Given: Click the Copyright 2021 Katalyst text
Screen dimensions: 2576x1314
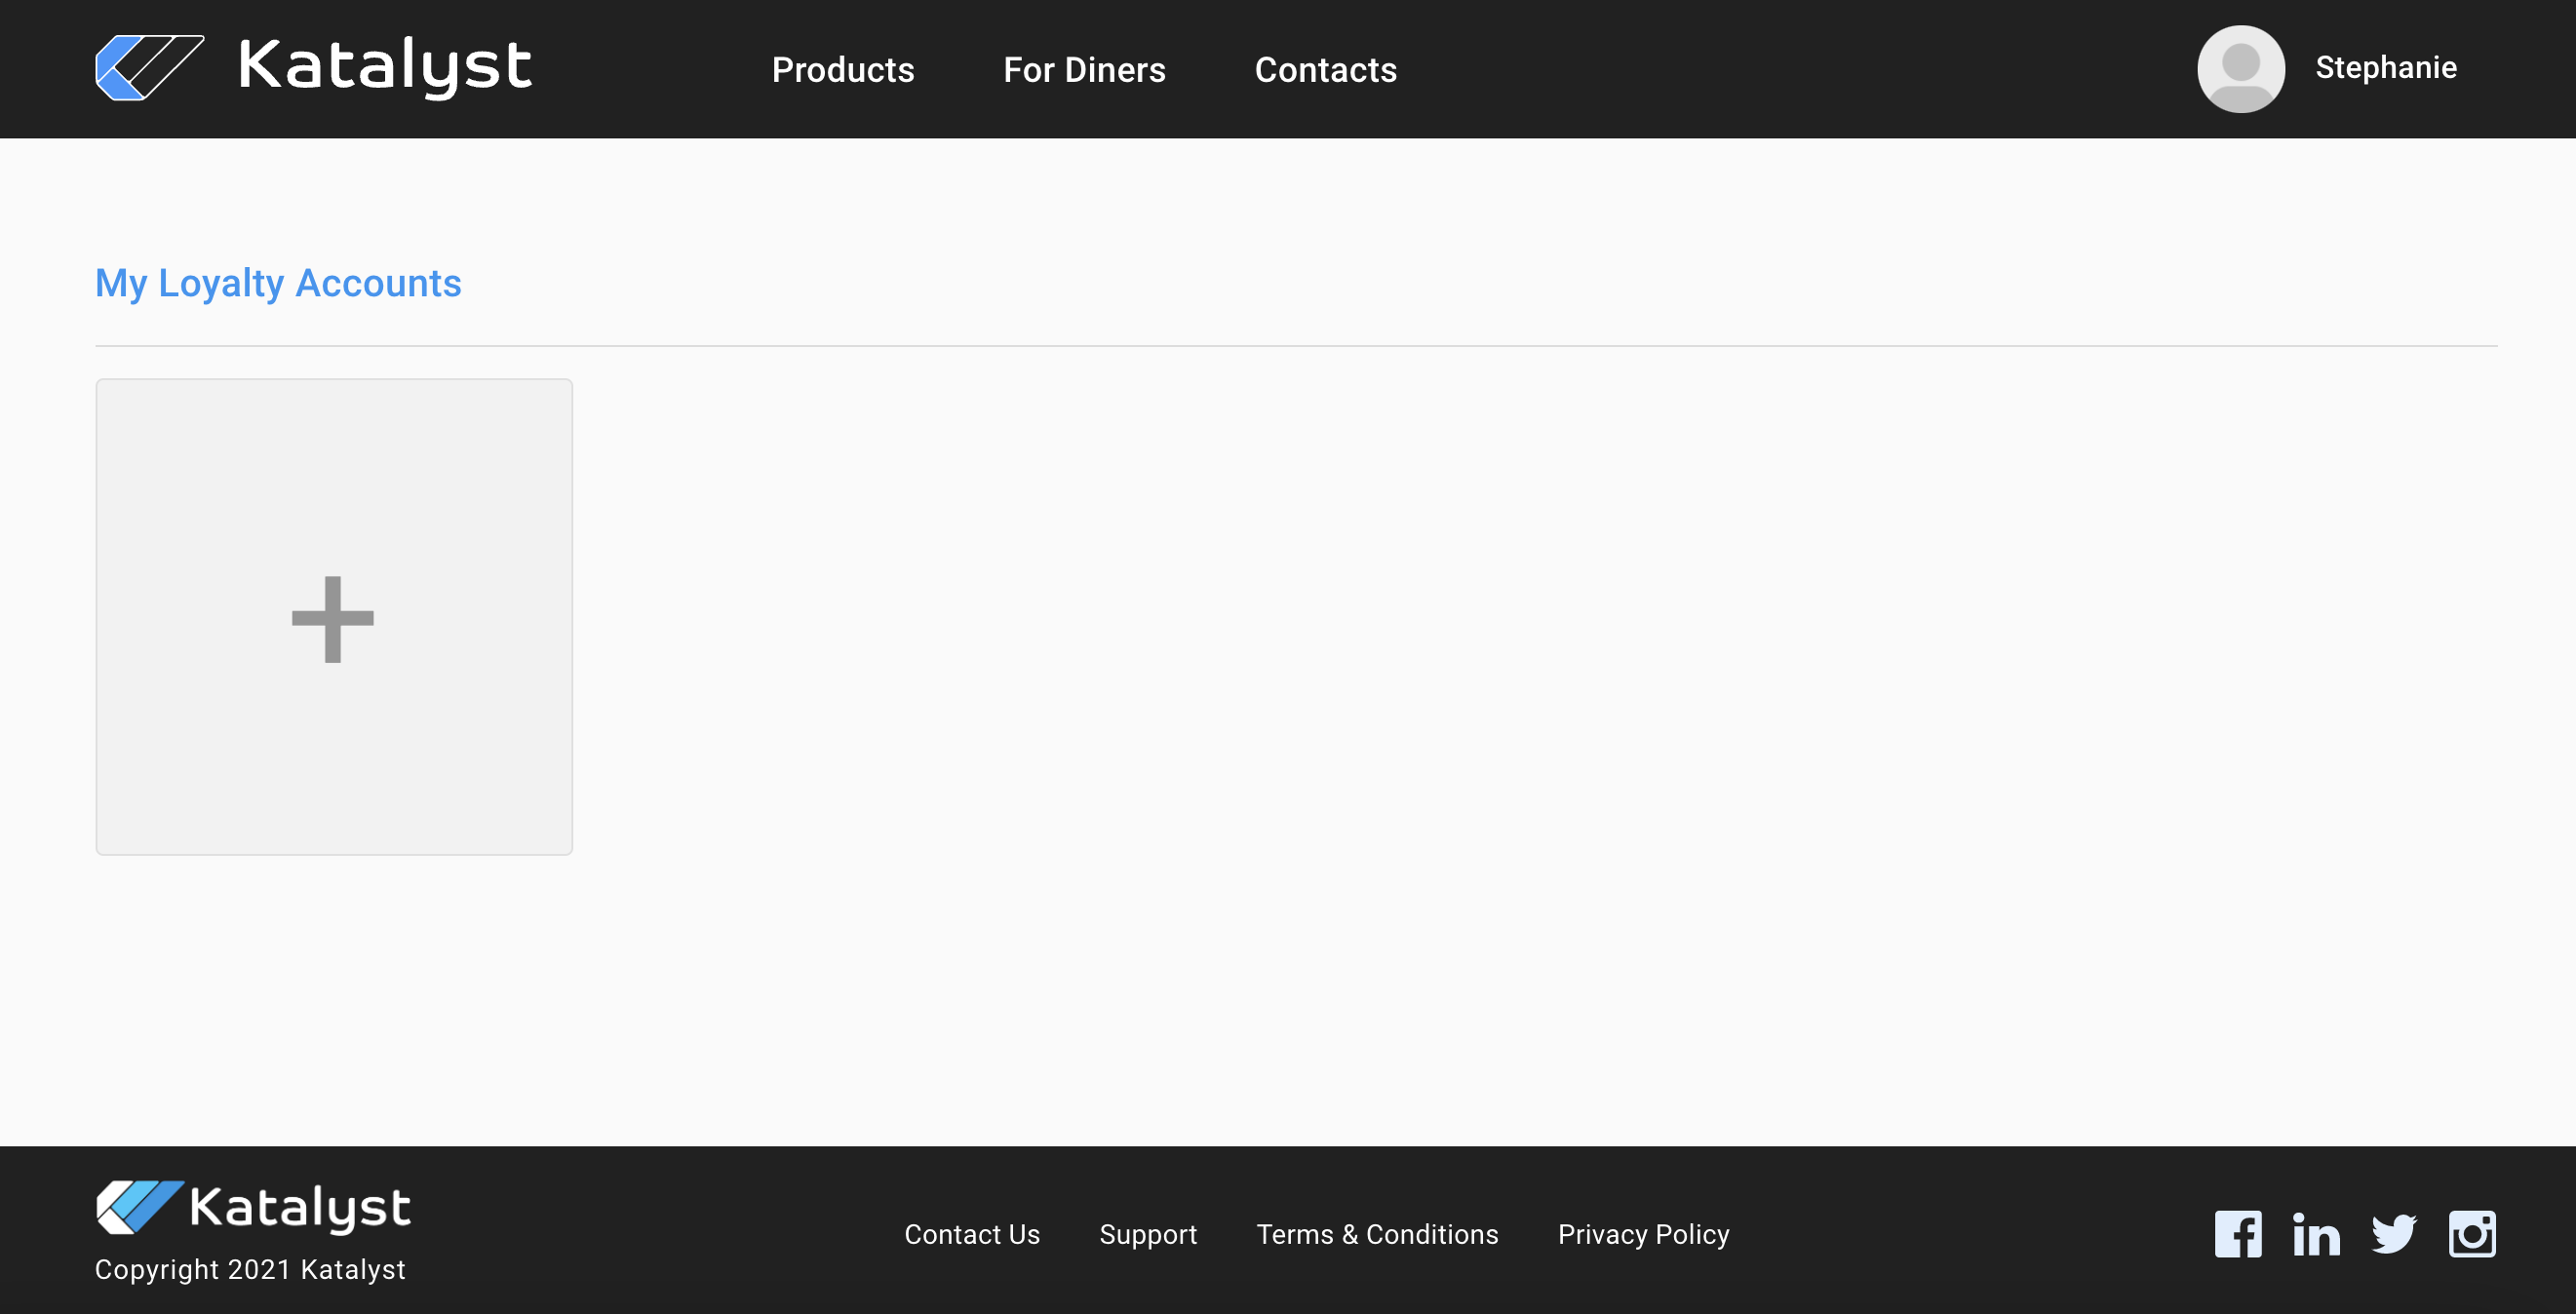Looking at the screenshot, I should click(x=250, y=1269).
